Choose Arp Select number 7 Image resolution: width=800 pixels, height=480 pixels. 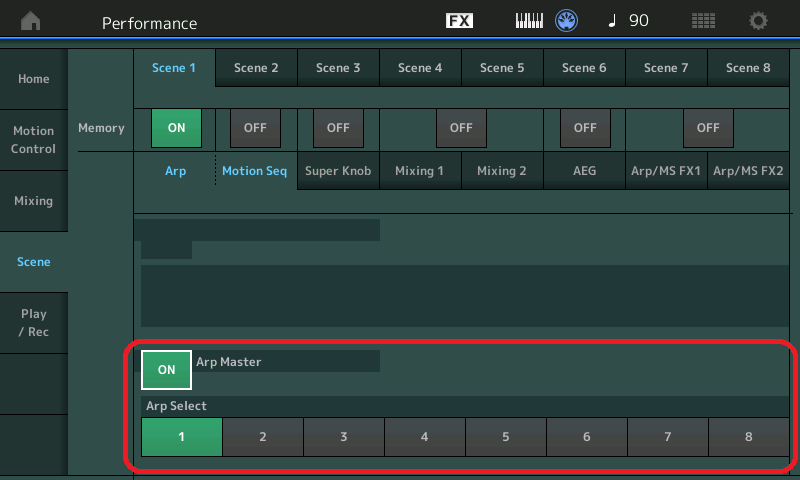click(667, 437)
